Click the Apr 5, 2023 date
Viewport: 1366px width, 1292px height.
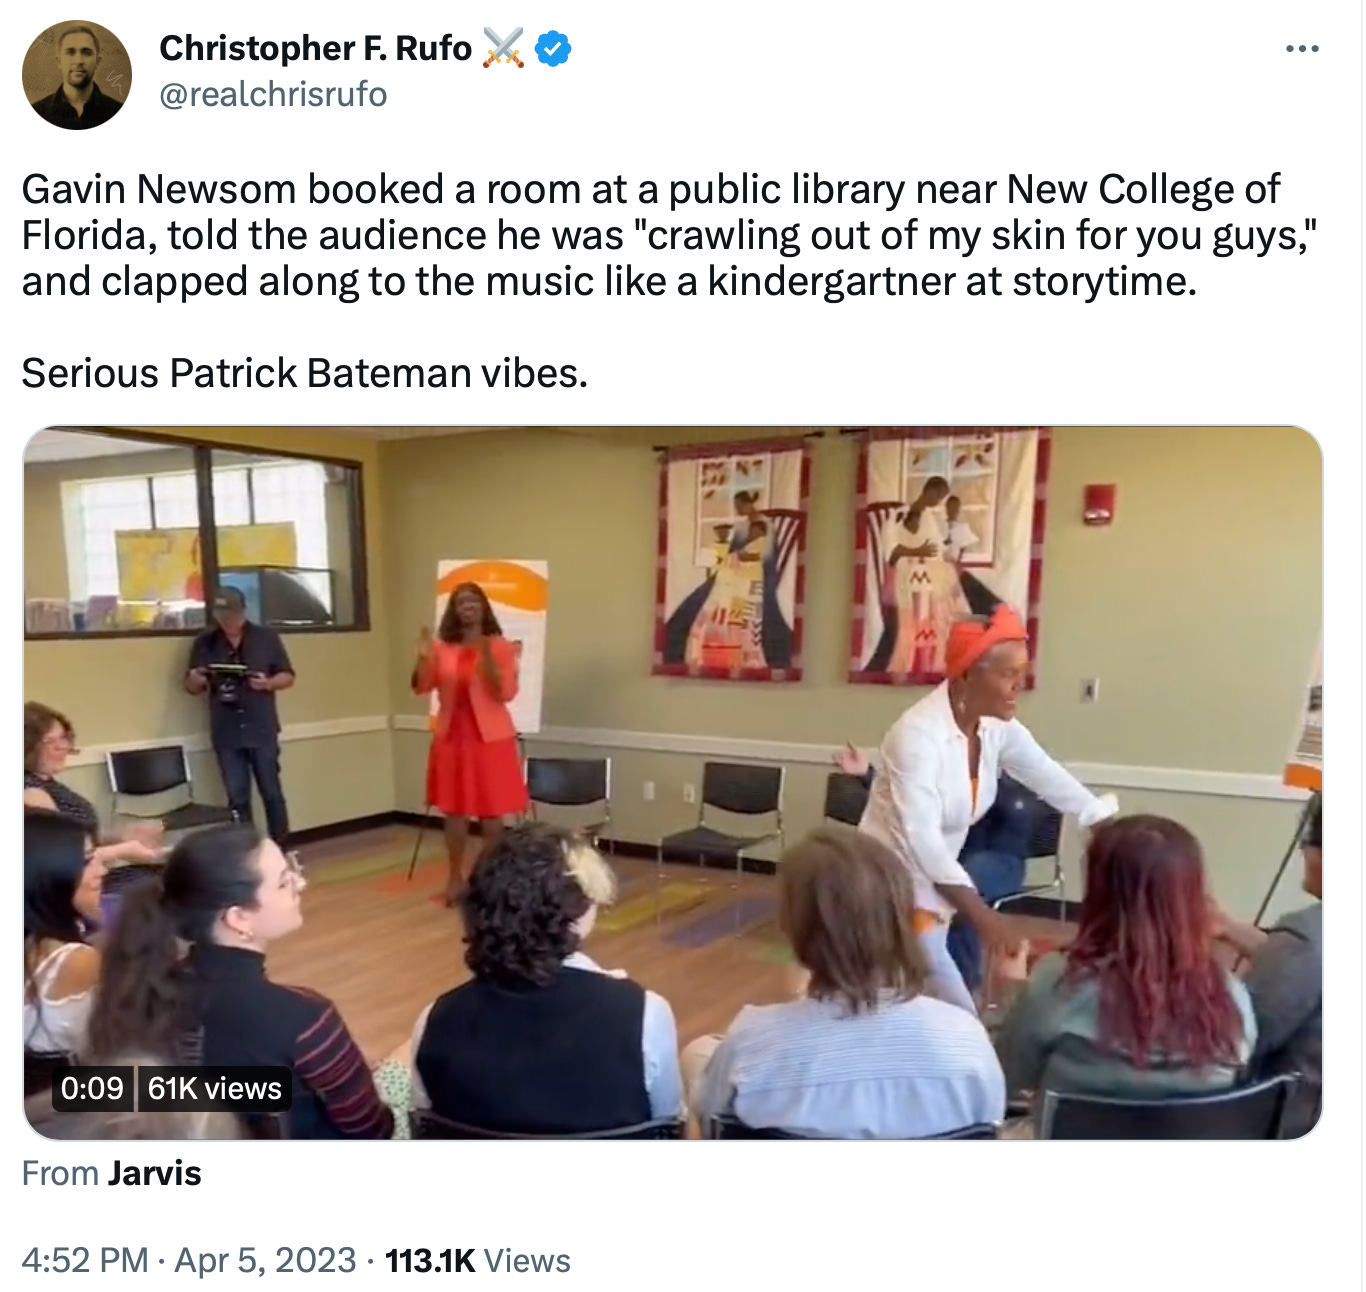click(265, 1260)
